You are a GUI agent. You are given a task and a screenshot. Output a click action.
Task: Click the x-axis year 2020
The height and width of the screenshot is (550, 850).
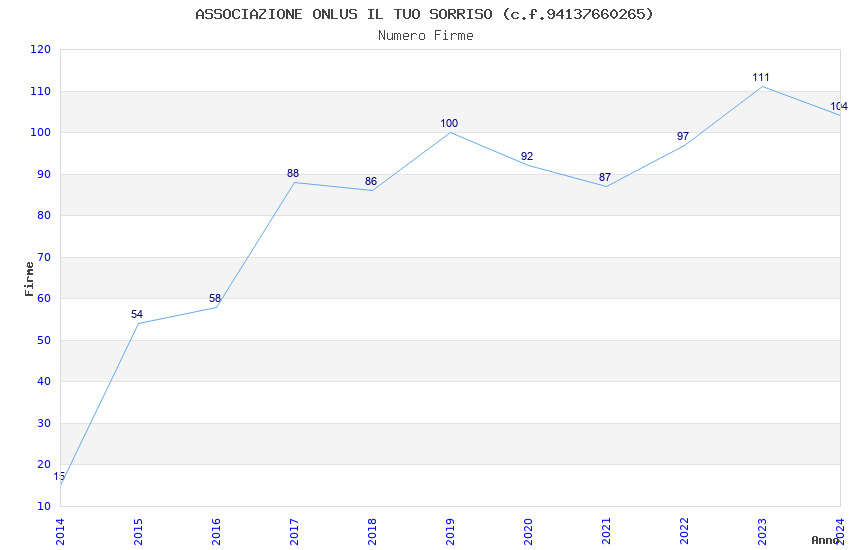click(x=529, y=532)
